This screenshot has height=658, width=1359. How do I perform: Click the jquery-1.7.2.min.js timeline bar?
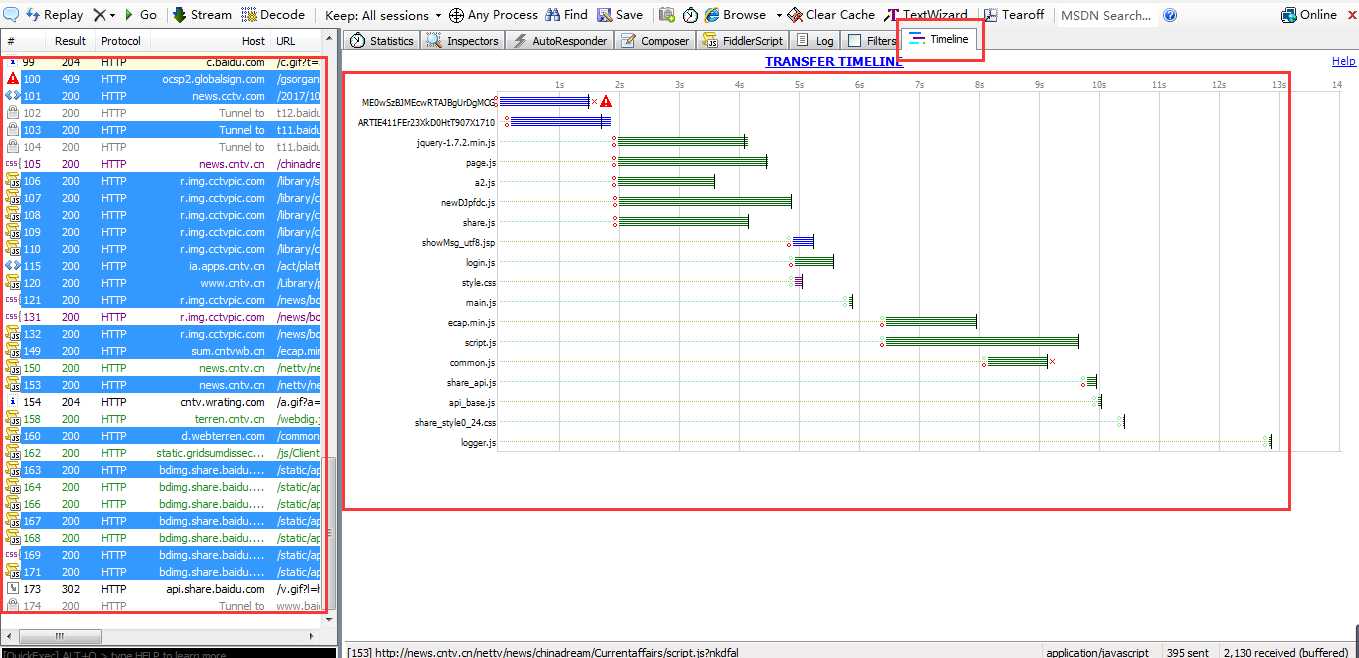682,142
